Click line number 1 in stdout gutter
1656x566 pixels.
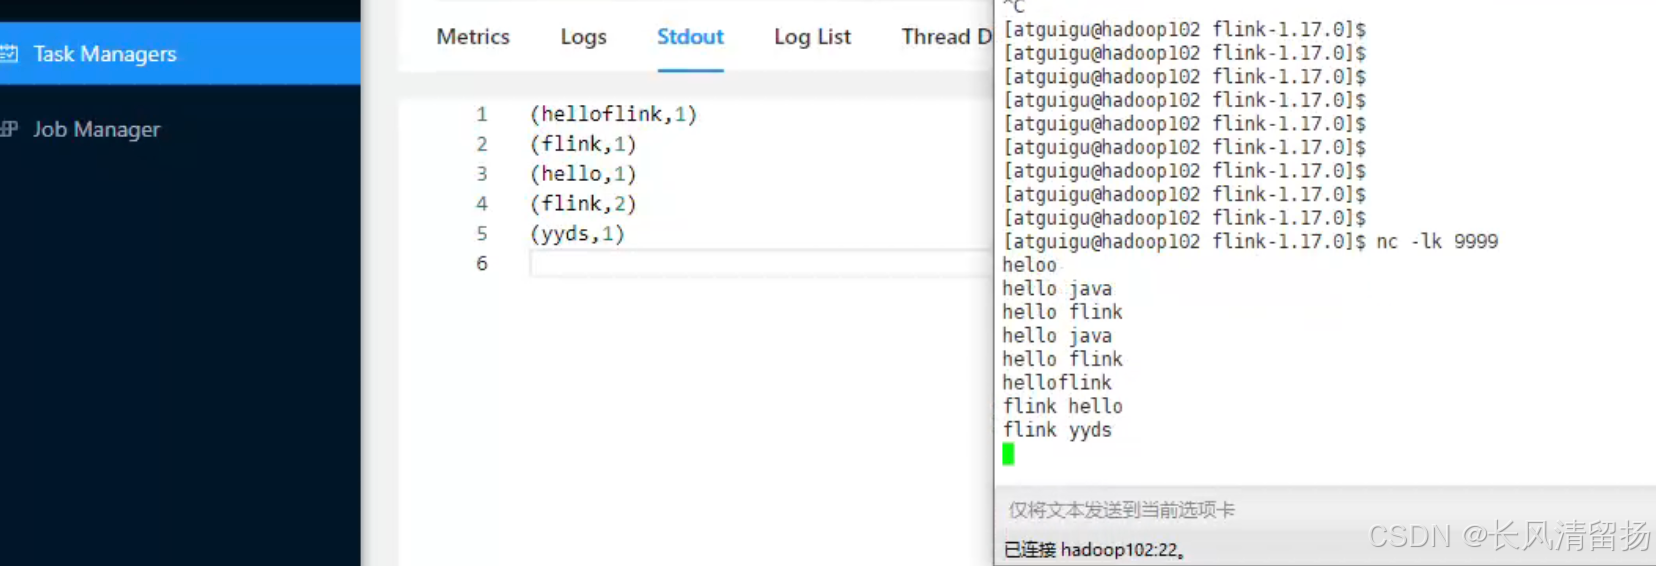(x=482, y=114)
